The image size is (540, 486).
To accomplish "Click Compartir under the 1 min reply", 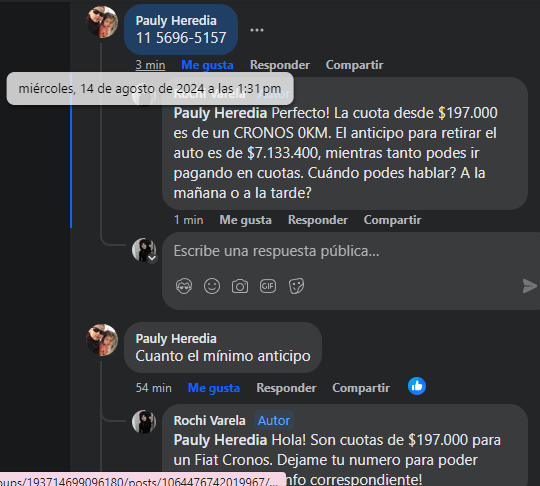I will pyautogui.click(x=392, y=220).
